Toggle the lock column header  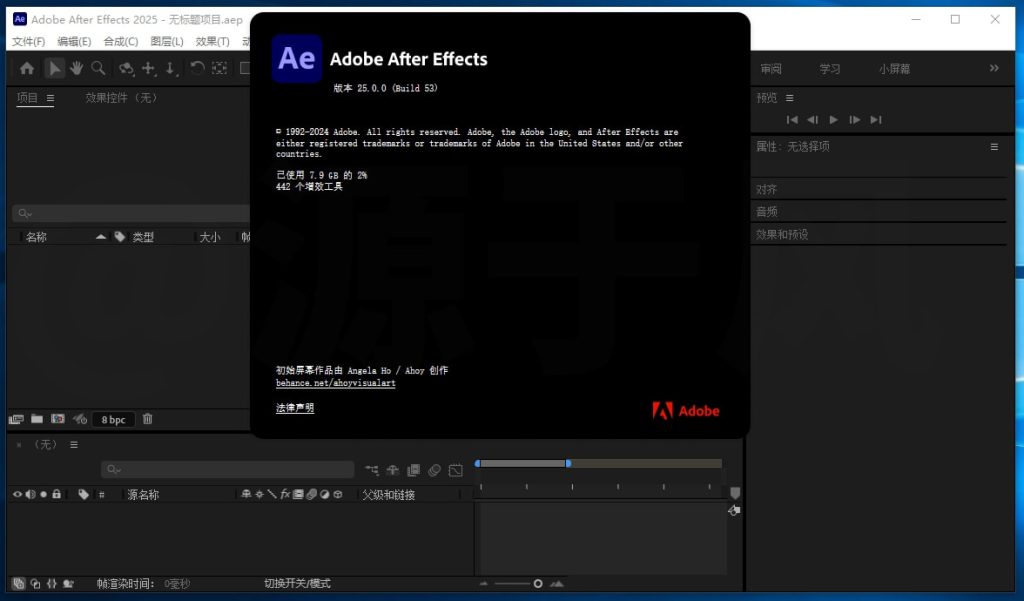[57, 494]
